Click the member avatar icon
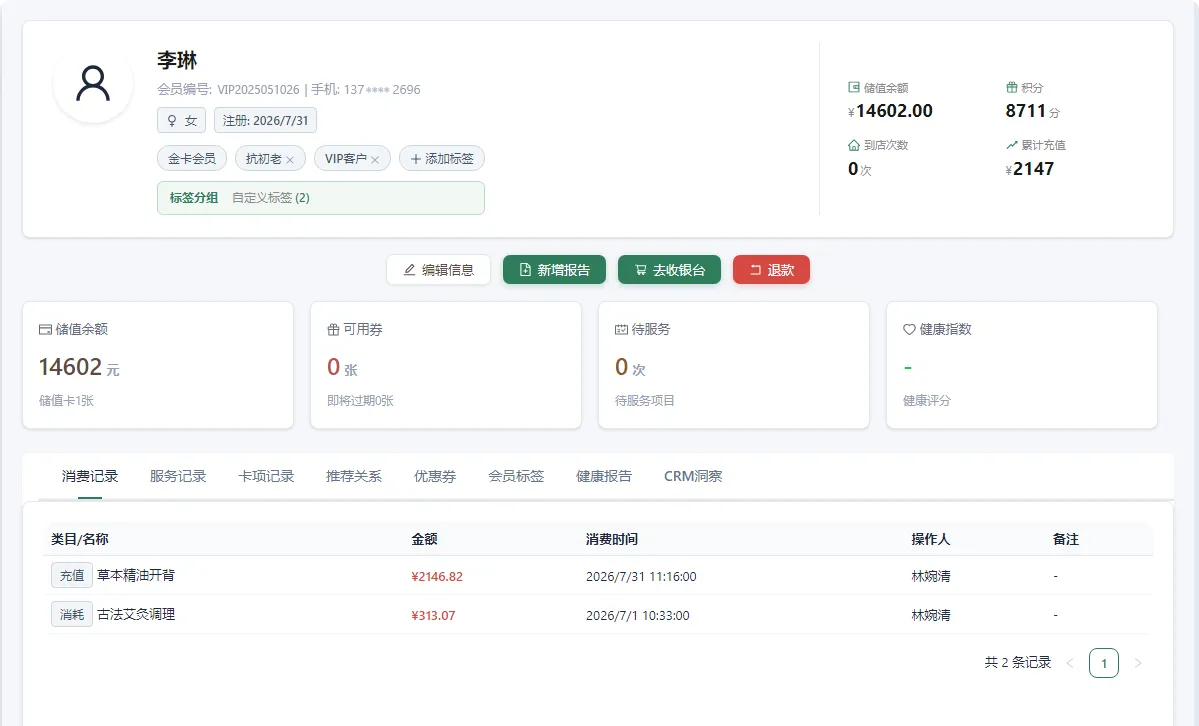 tap(93, 83)
